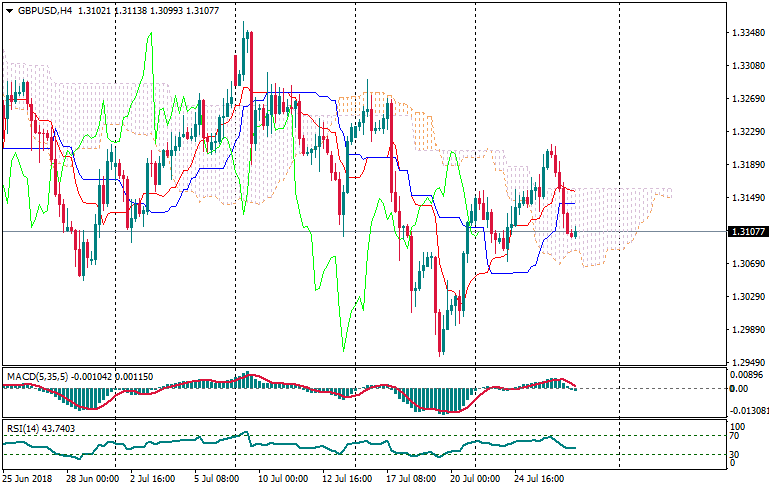Click the MACD 0.00896 scale value
This screenshot has width=769, height=490.
click(746, 375)
